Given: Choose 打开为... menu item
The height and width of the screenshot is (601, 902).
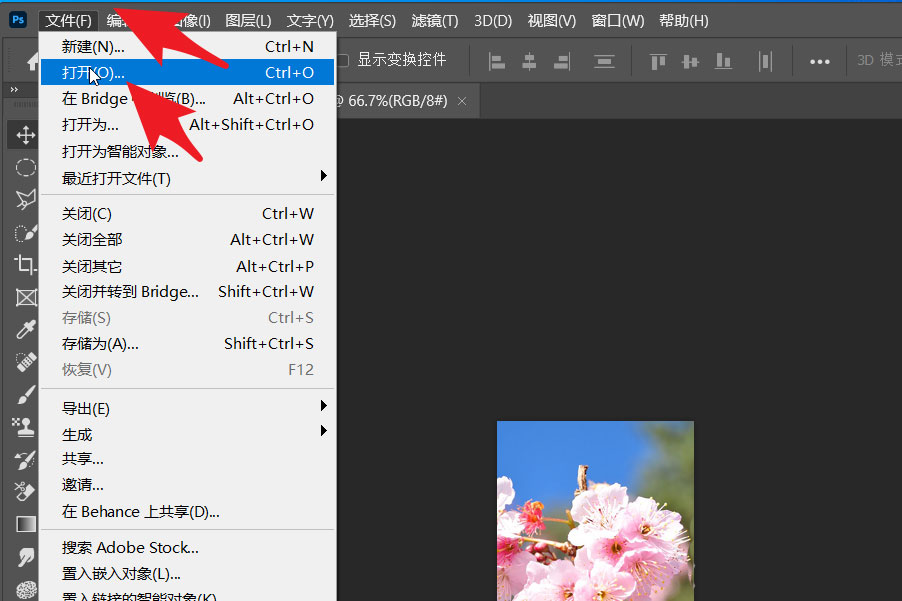Looking at the screenshot, I should point(188,125).
